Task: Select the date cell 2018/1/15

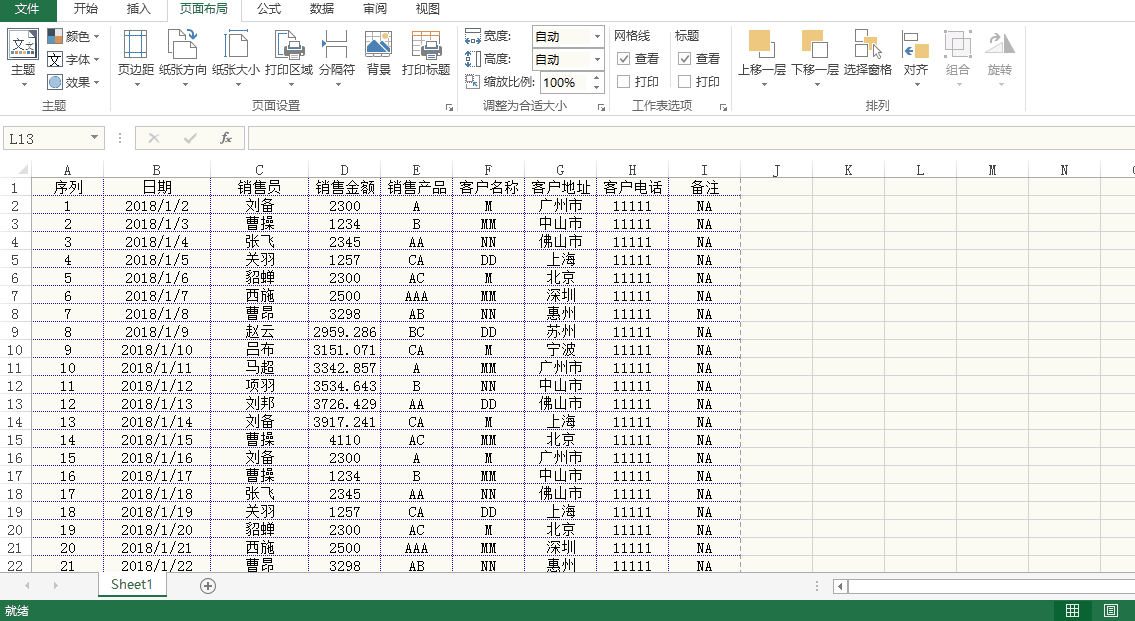Action: tap(157, 440)
